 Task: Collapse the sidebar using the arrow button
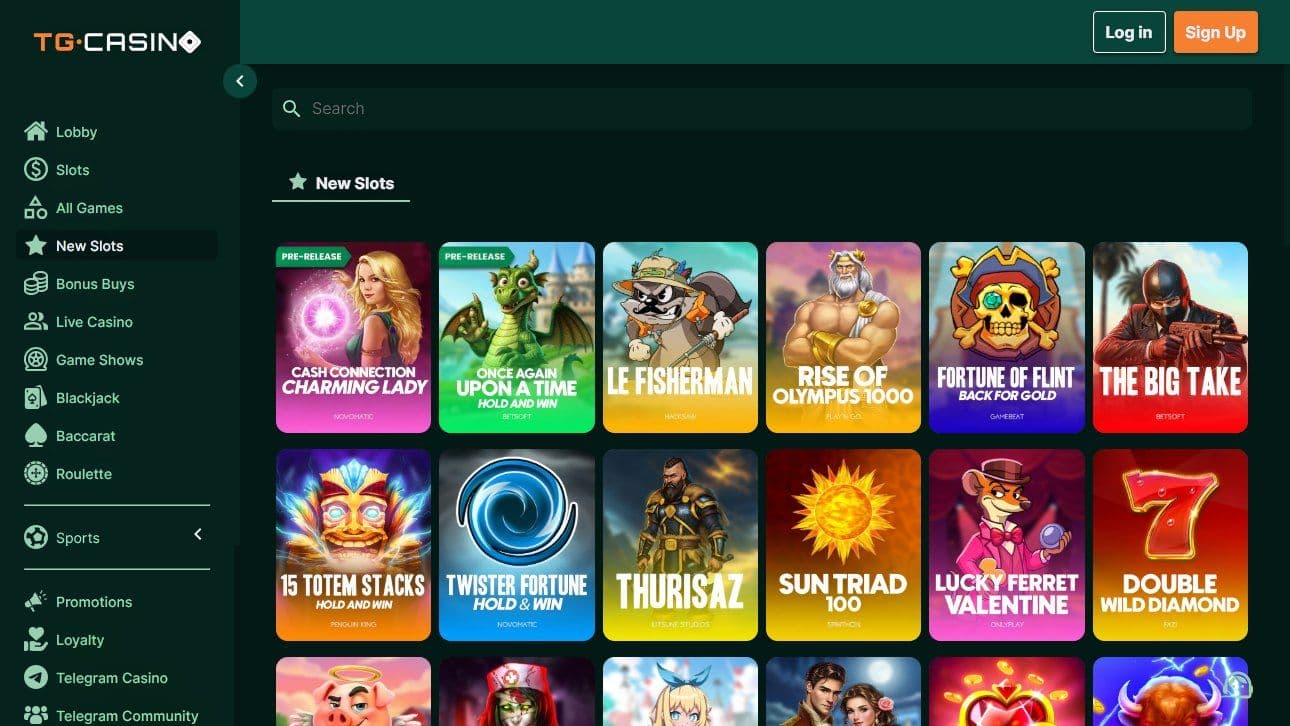tap(240, 81)
